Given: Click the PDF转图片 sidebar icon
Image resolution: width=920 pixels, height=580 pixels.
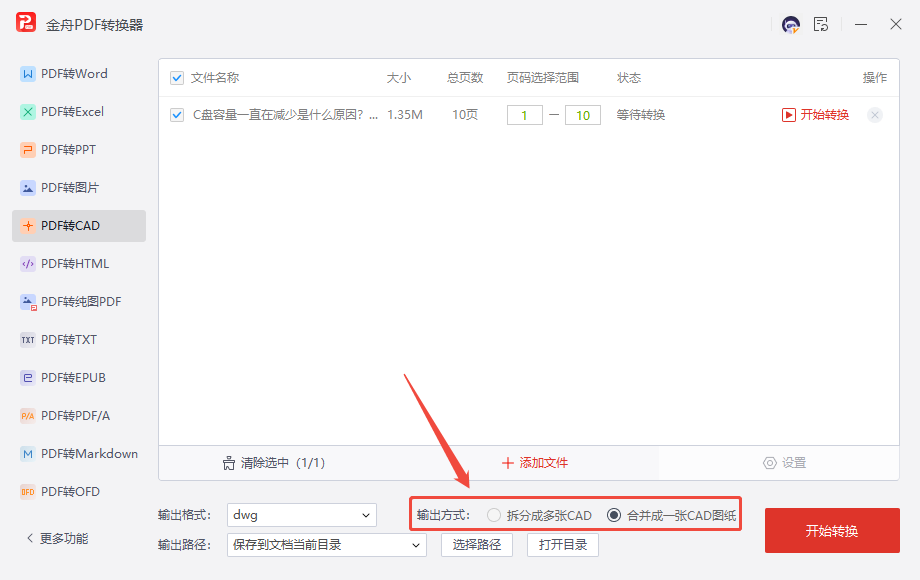Looking at the screenshot, I should (28, 188).
